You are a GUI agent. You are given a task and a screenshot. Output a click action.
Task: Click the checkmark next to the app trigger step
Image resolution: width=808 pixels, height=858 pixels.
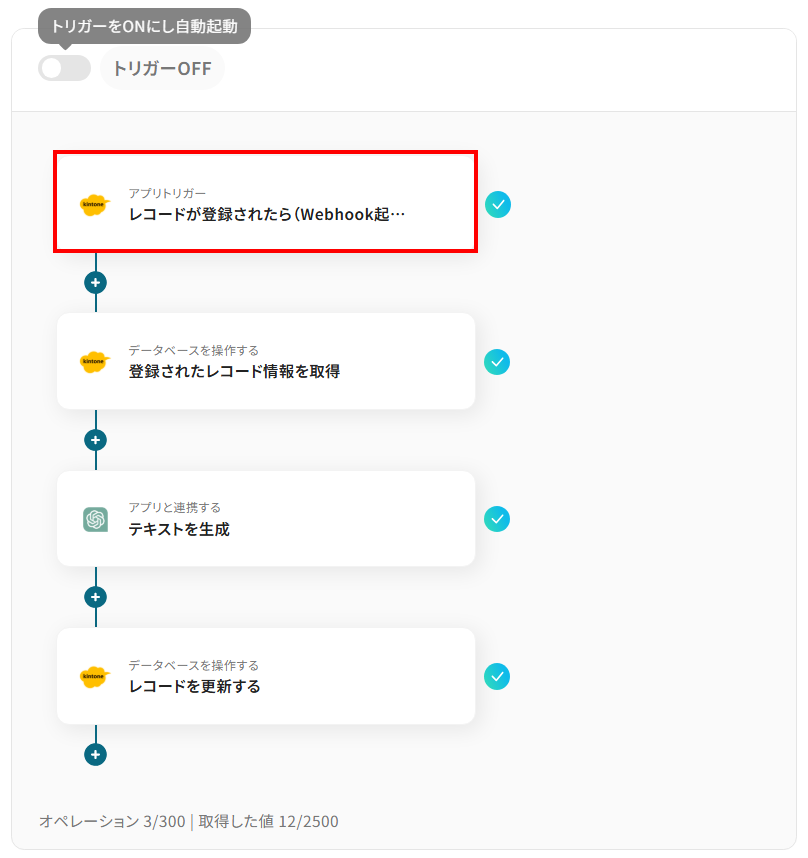(498, 204)
